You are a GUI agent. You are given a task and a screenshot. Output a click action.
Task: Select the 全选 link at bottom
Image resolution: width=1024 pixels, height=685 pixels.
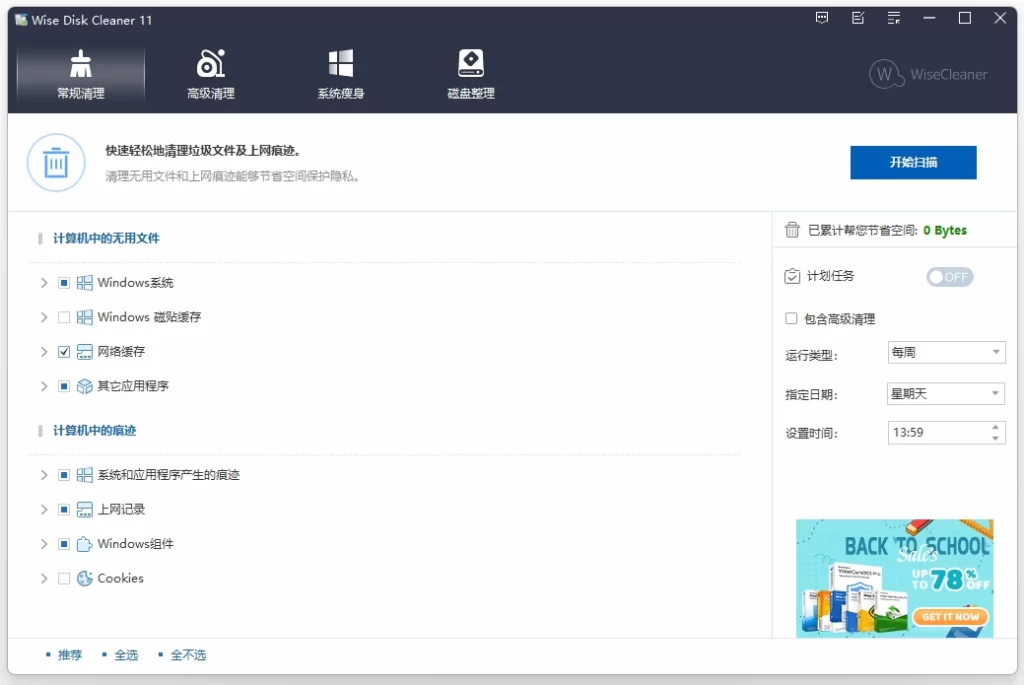click(126, 655)
